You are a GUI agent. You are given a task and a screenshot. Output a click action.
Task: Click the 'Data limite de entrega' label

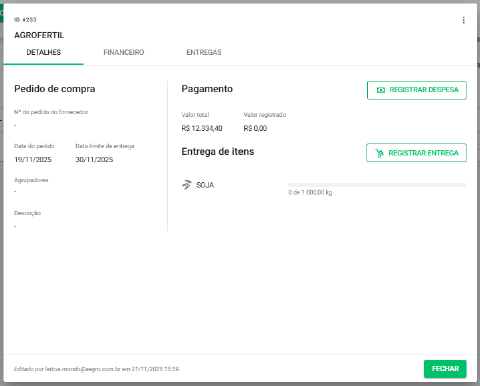(x=105, y=146)
